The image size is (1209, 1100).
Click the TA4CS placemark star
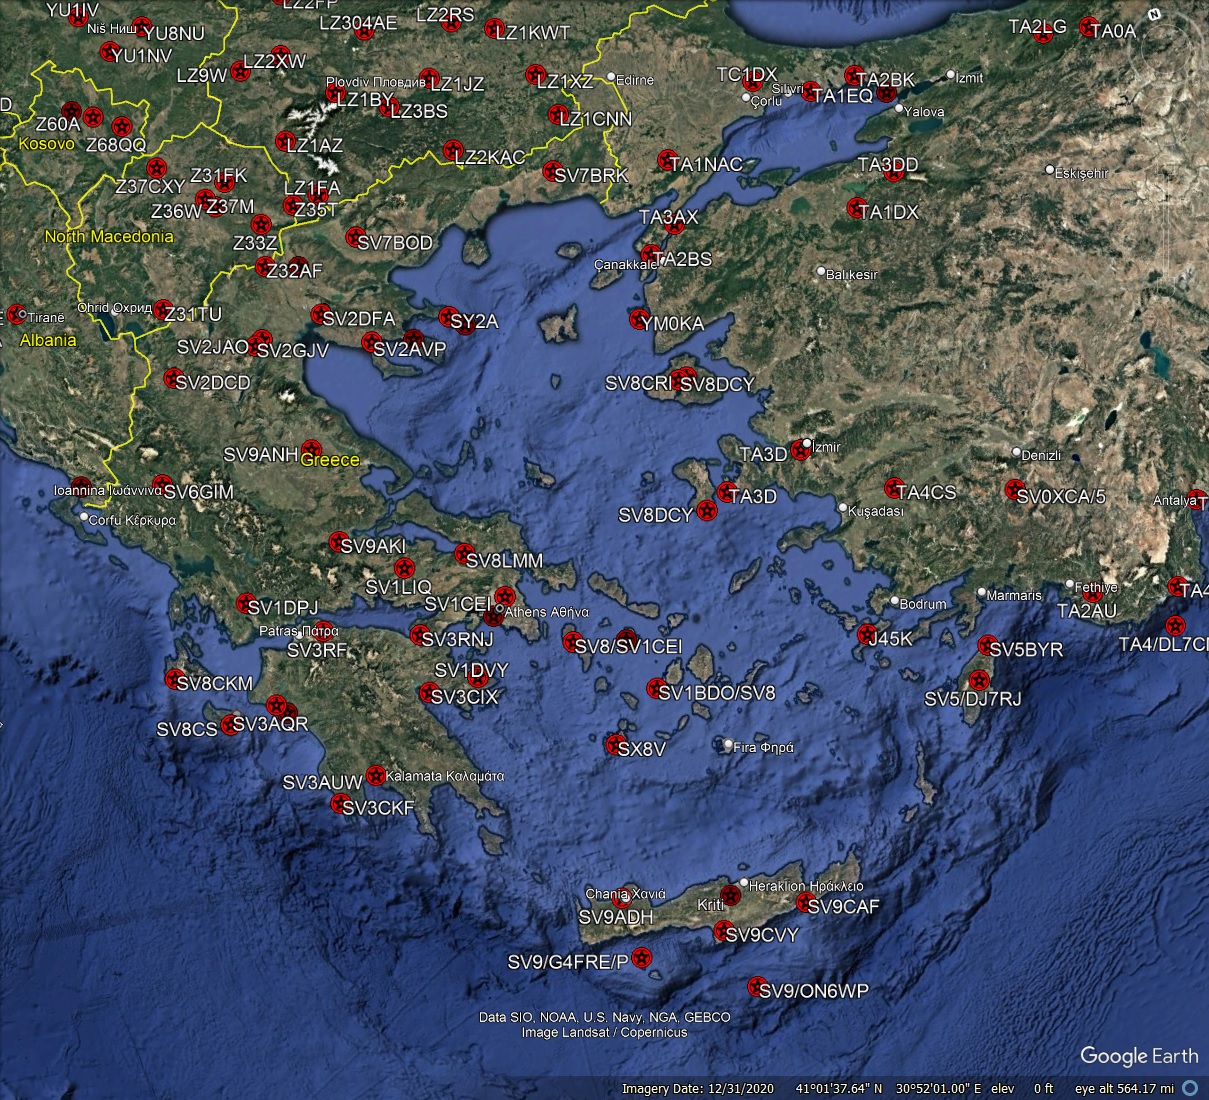[891, 489]
